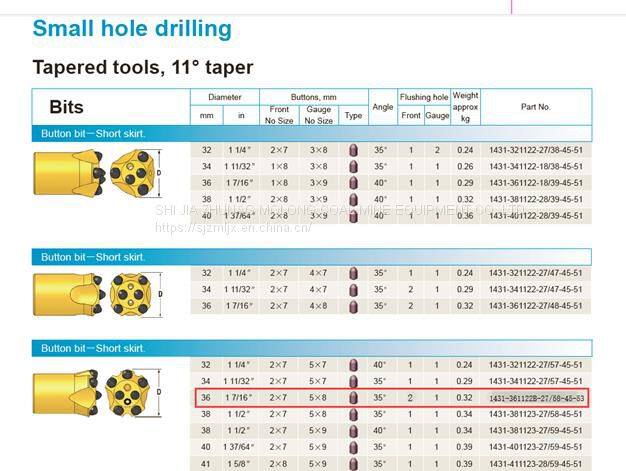Click type icon in row 1431-381122-27/59-45-51
Image resolution: width=626 pixels, height=471 pixels.
click(x=353, y=431)
